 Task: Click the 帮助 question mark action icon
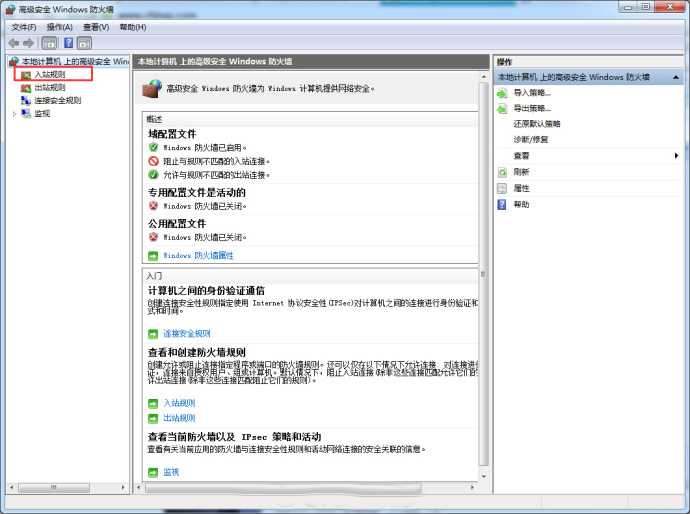click(x=502, y=205)
